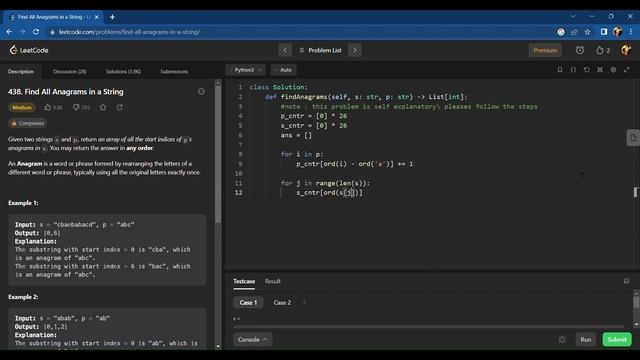
Task: Add a new testcase with plus
Action: point(304,302)
